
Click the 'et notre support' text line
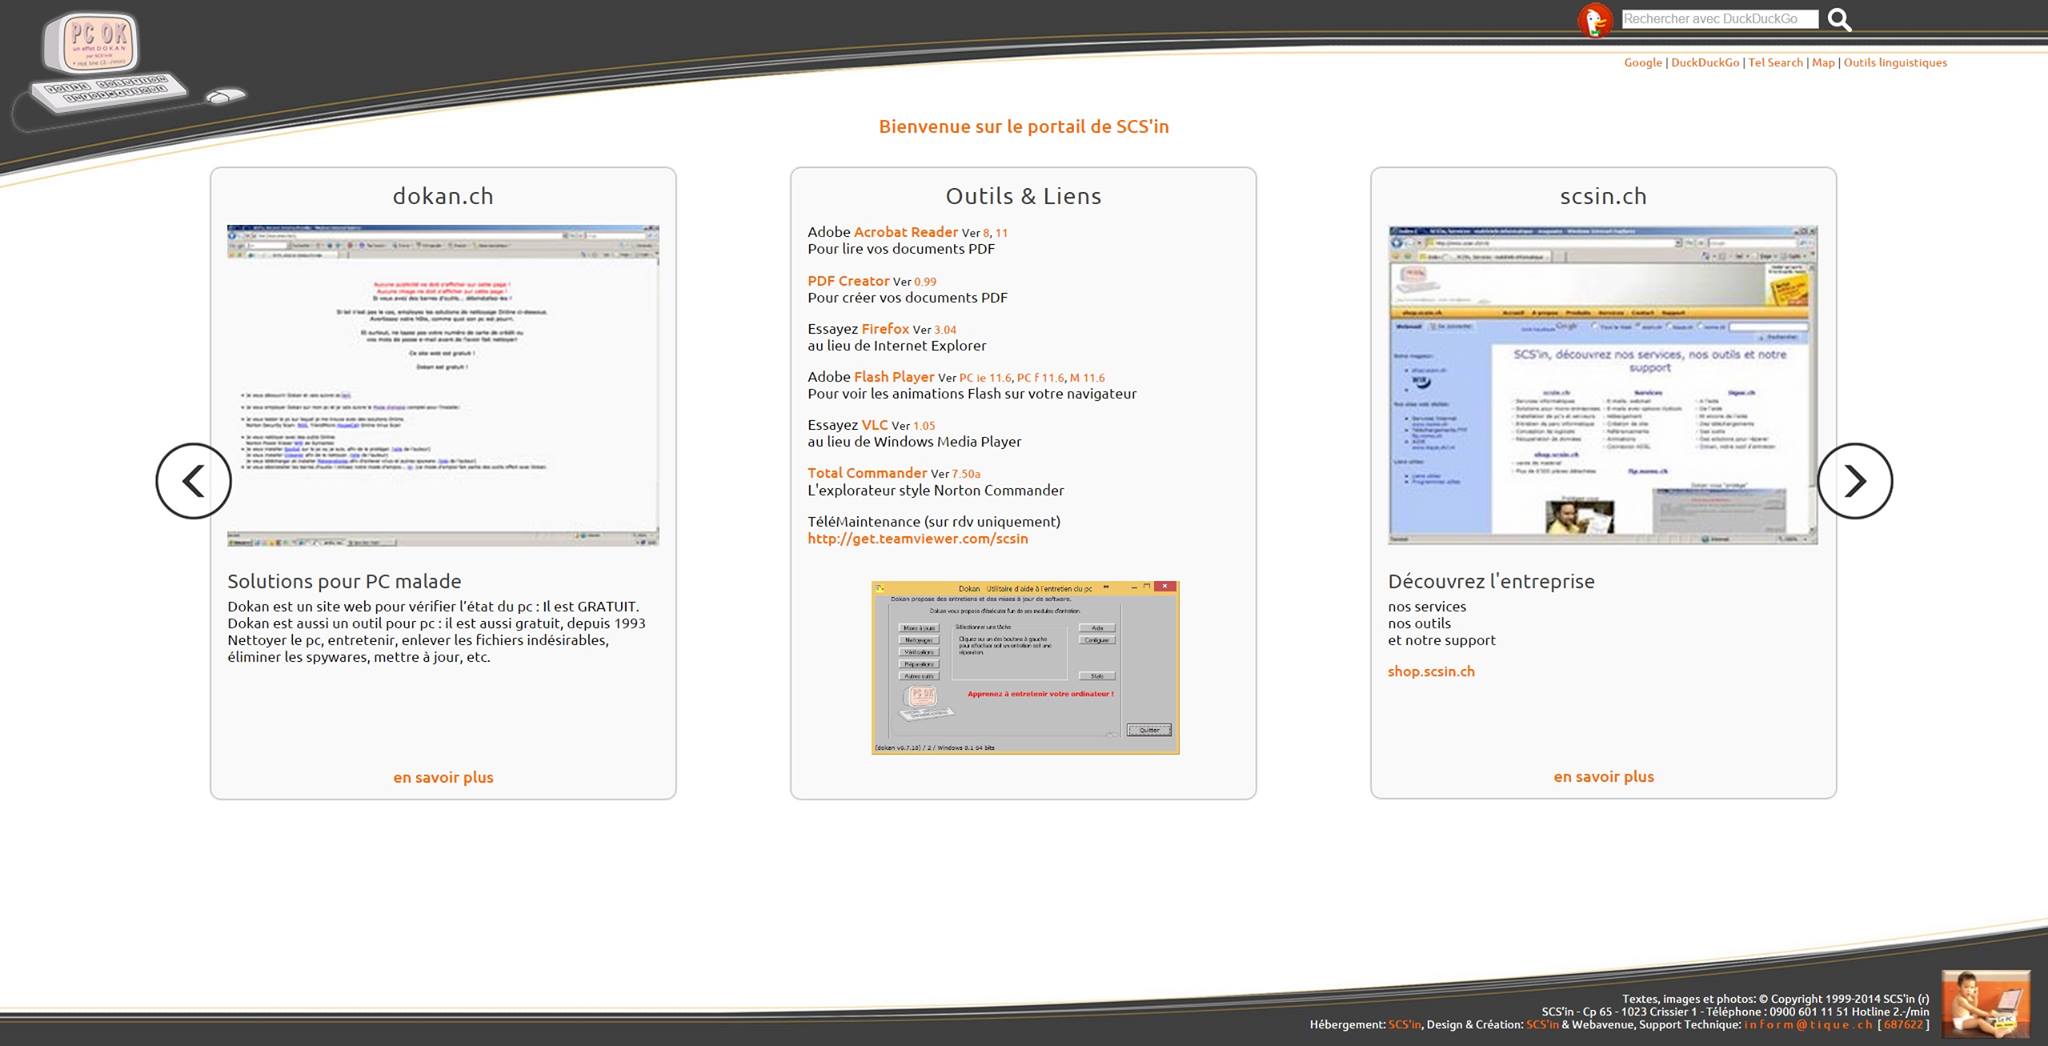(1442, 641)
